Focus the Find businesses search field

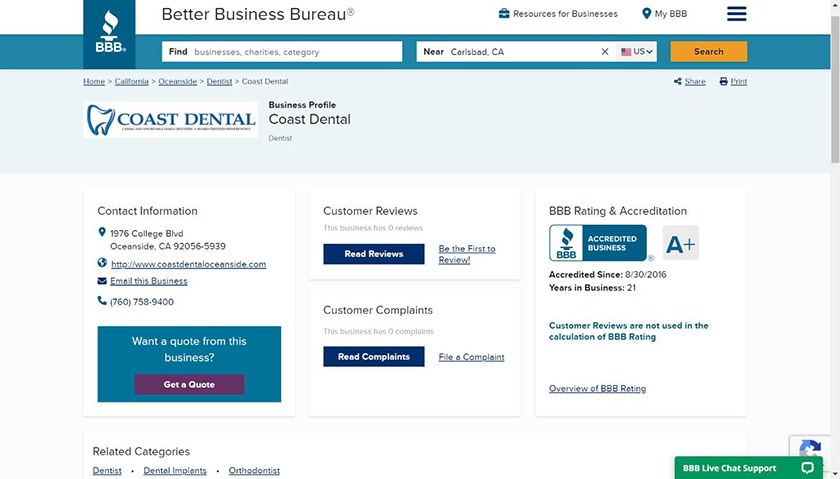282,51
